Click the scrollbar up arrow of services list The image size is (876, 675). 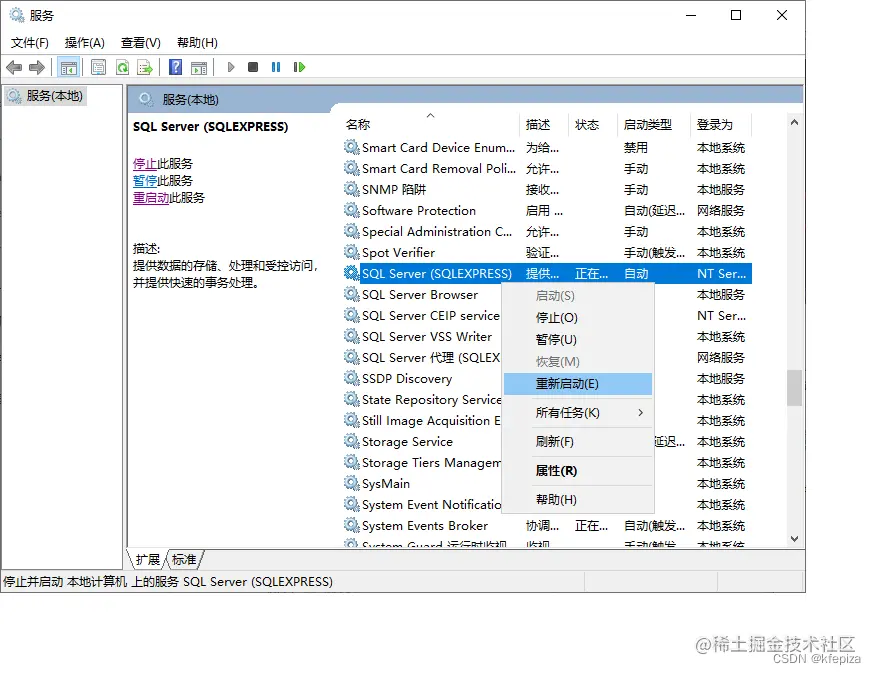(x=794, y=122)
